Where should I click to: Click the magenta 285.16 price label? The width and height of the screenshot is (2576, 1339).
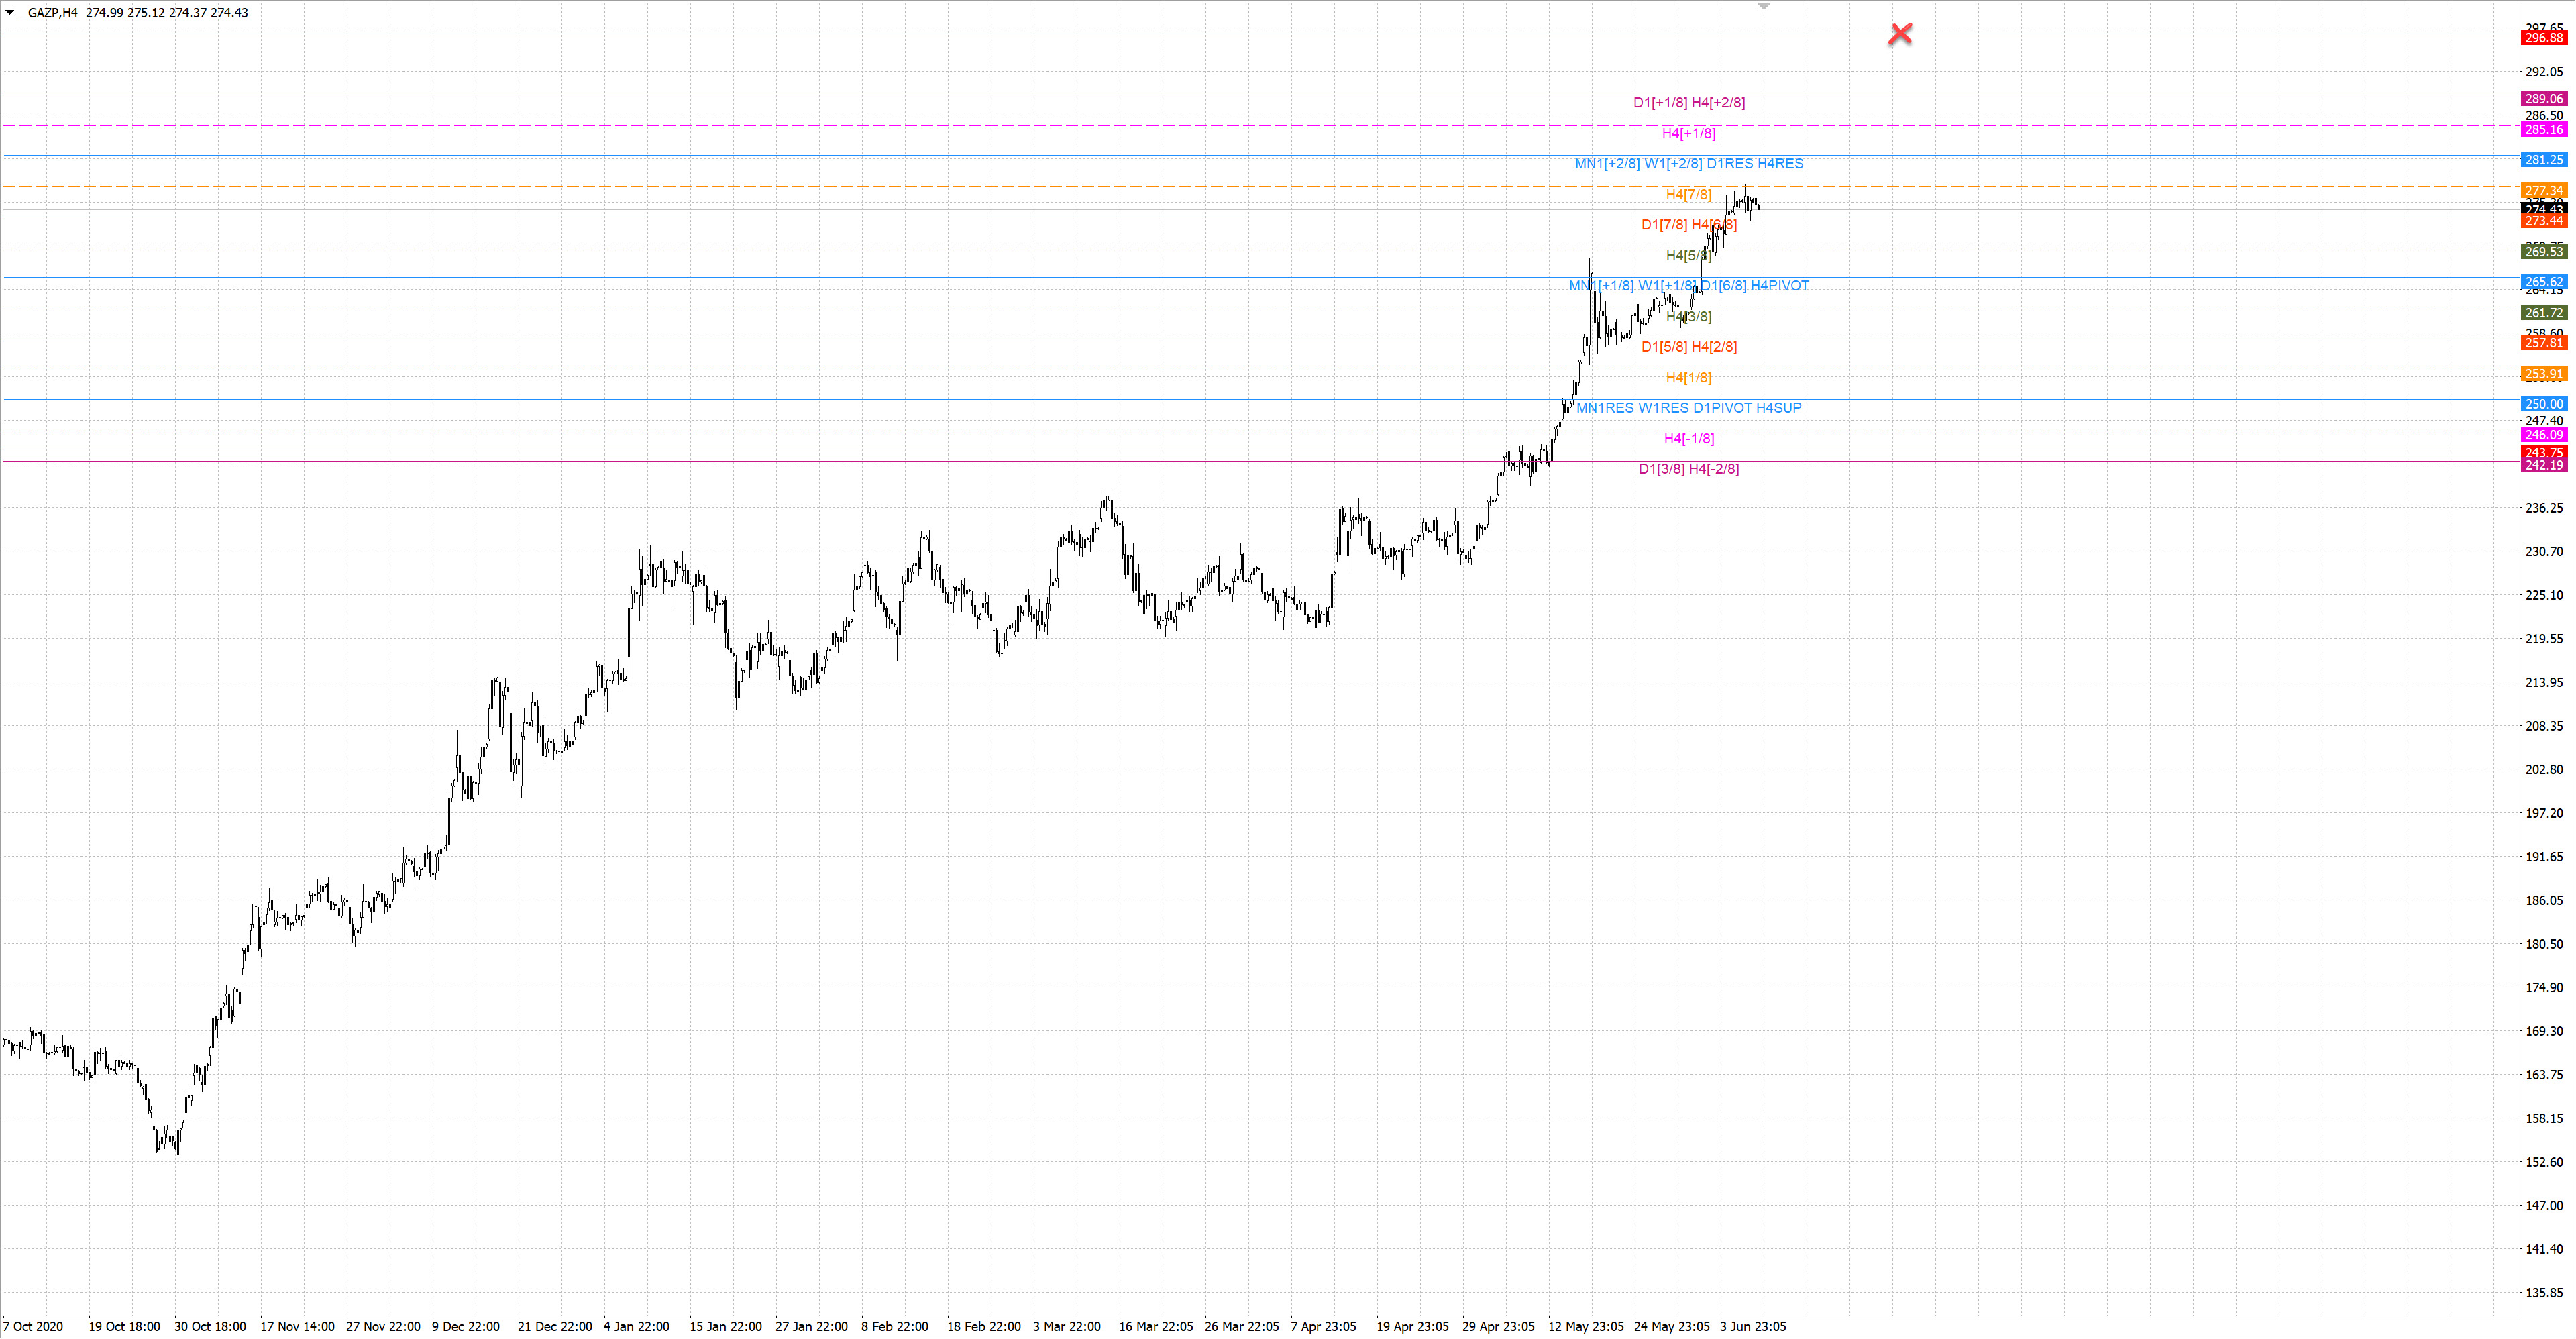click(2543, 130)
